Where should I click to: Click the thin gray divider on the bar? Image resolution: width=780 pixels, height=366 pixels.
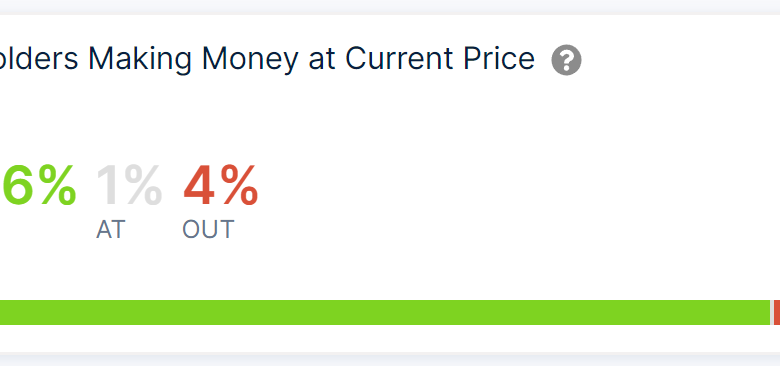pos(772,312)
